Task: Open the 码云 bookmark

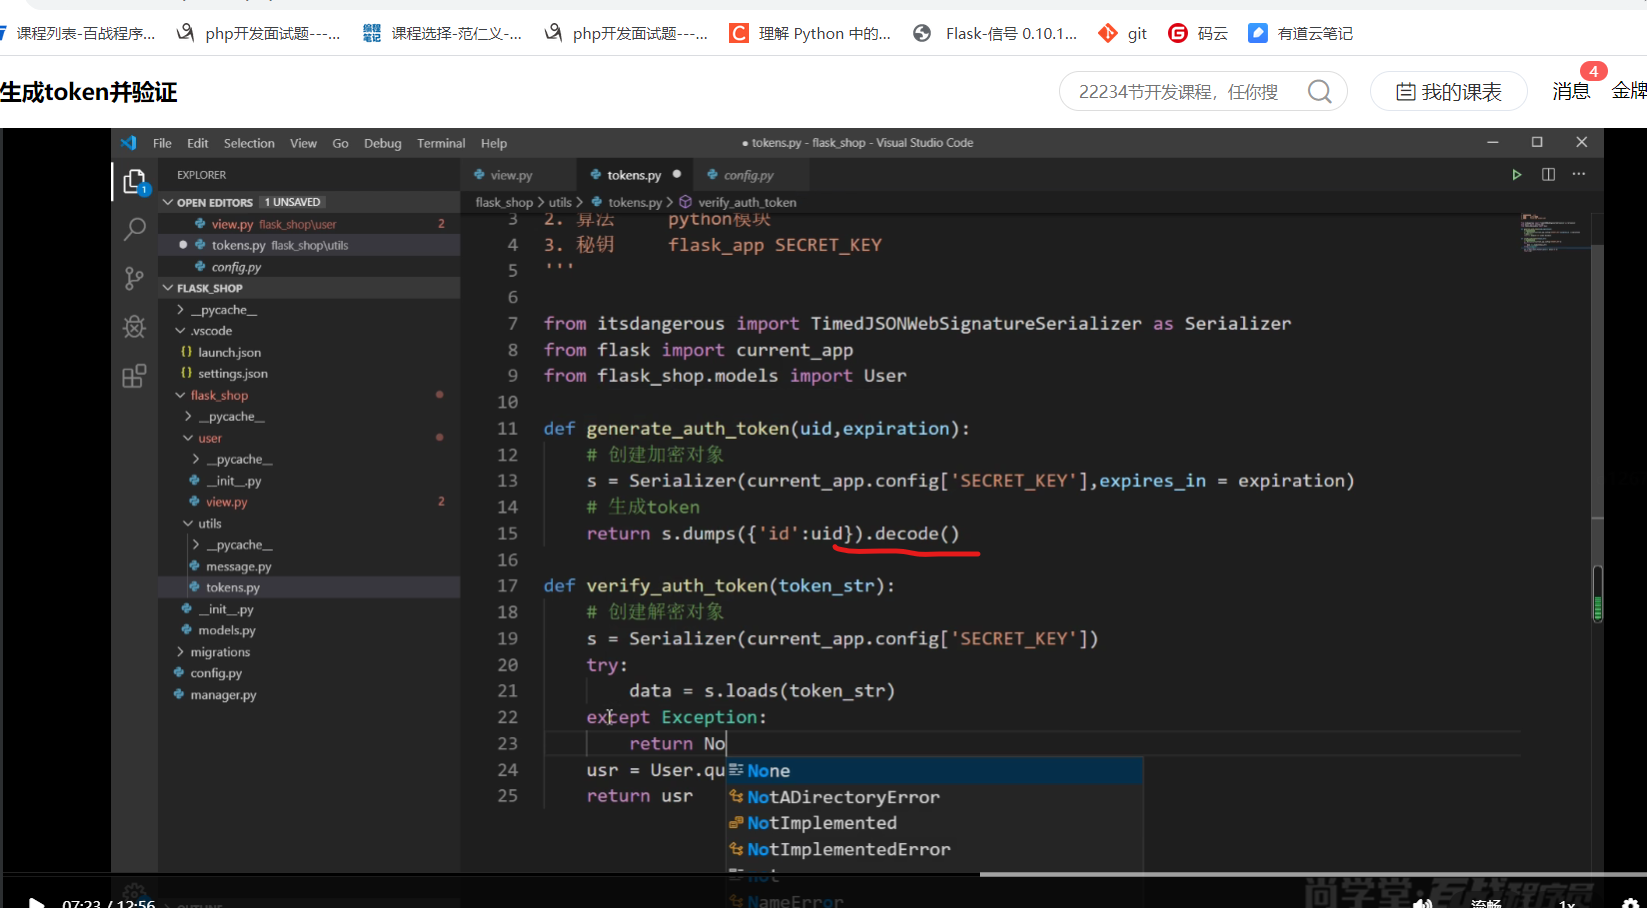Action: pos(1198,33)
